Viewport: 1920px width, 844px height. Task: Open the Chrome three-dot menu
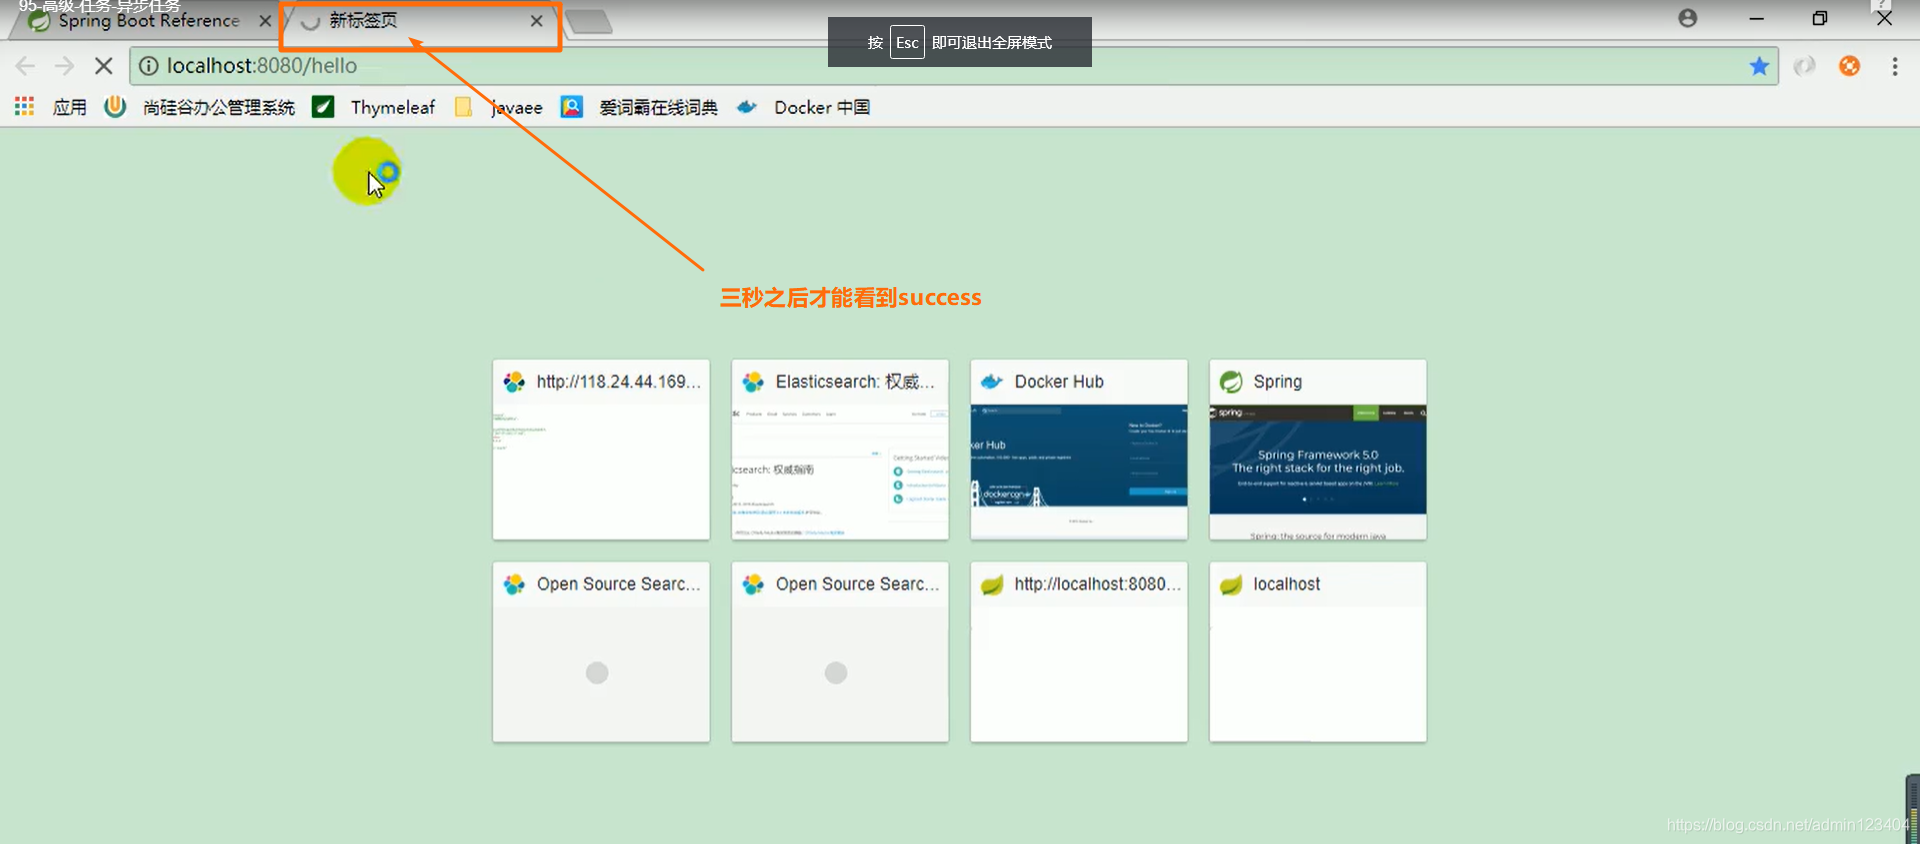(x=1894, y=66)
